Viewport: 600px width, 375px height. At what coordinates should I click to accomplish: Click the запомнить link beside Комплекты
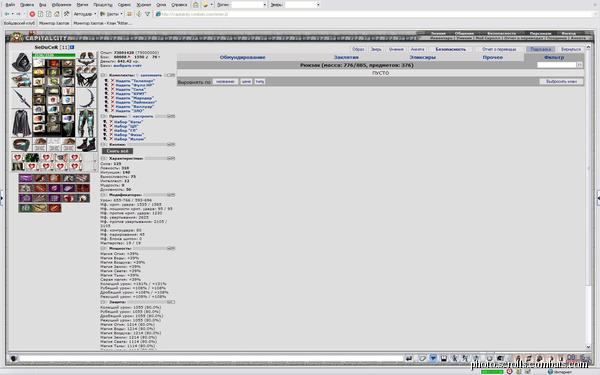(x=151, y=75)
